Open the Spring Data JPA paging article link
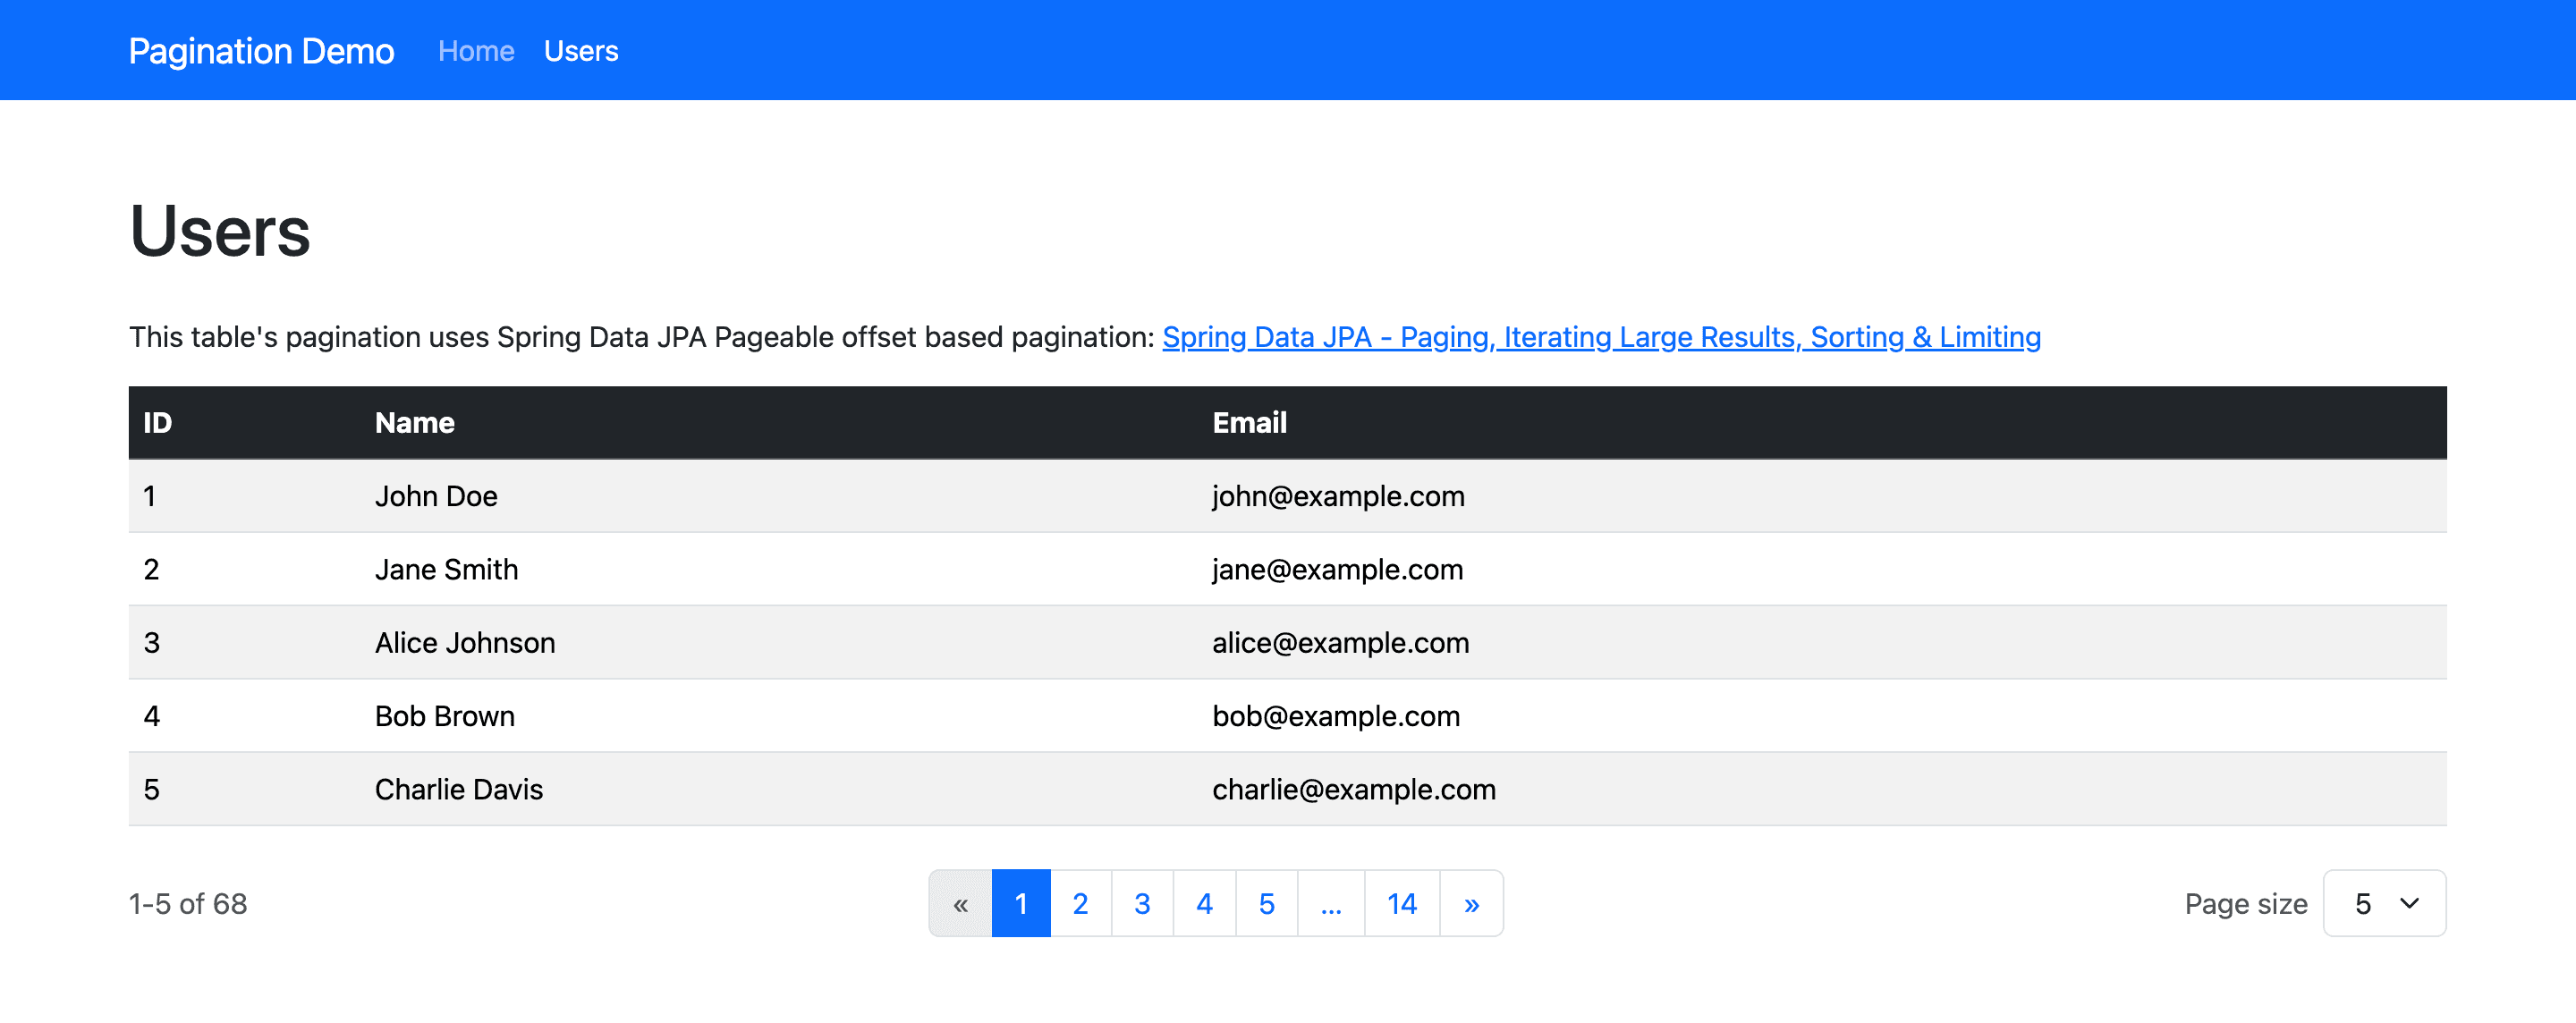2576x1023 pixels. pos(1601,337)
